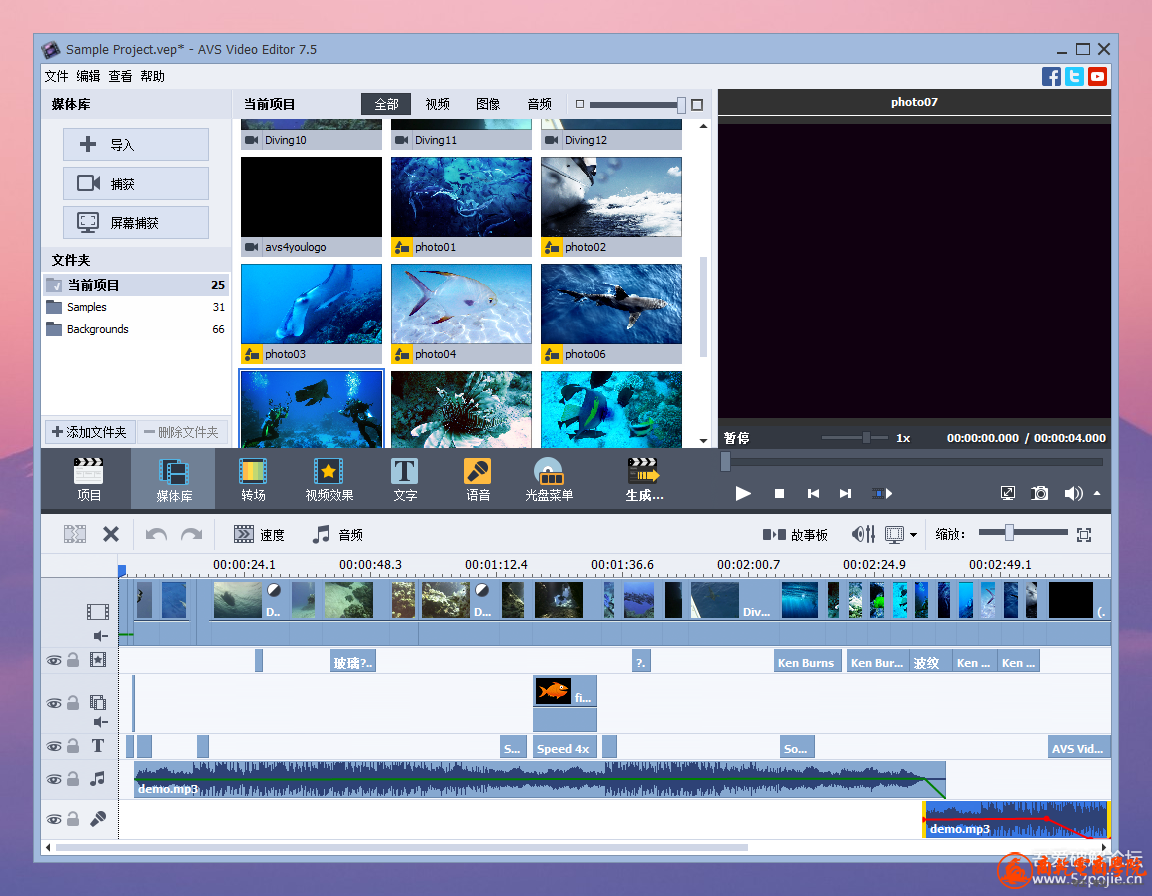Hide the video overlay track
1152x896 pixels.
[x=54, y=703]
